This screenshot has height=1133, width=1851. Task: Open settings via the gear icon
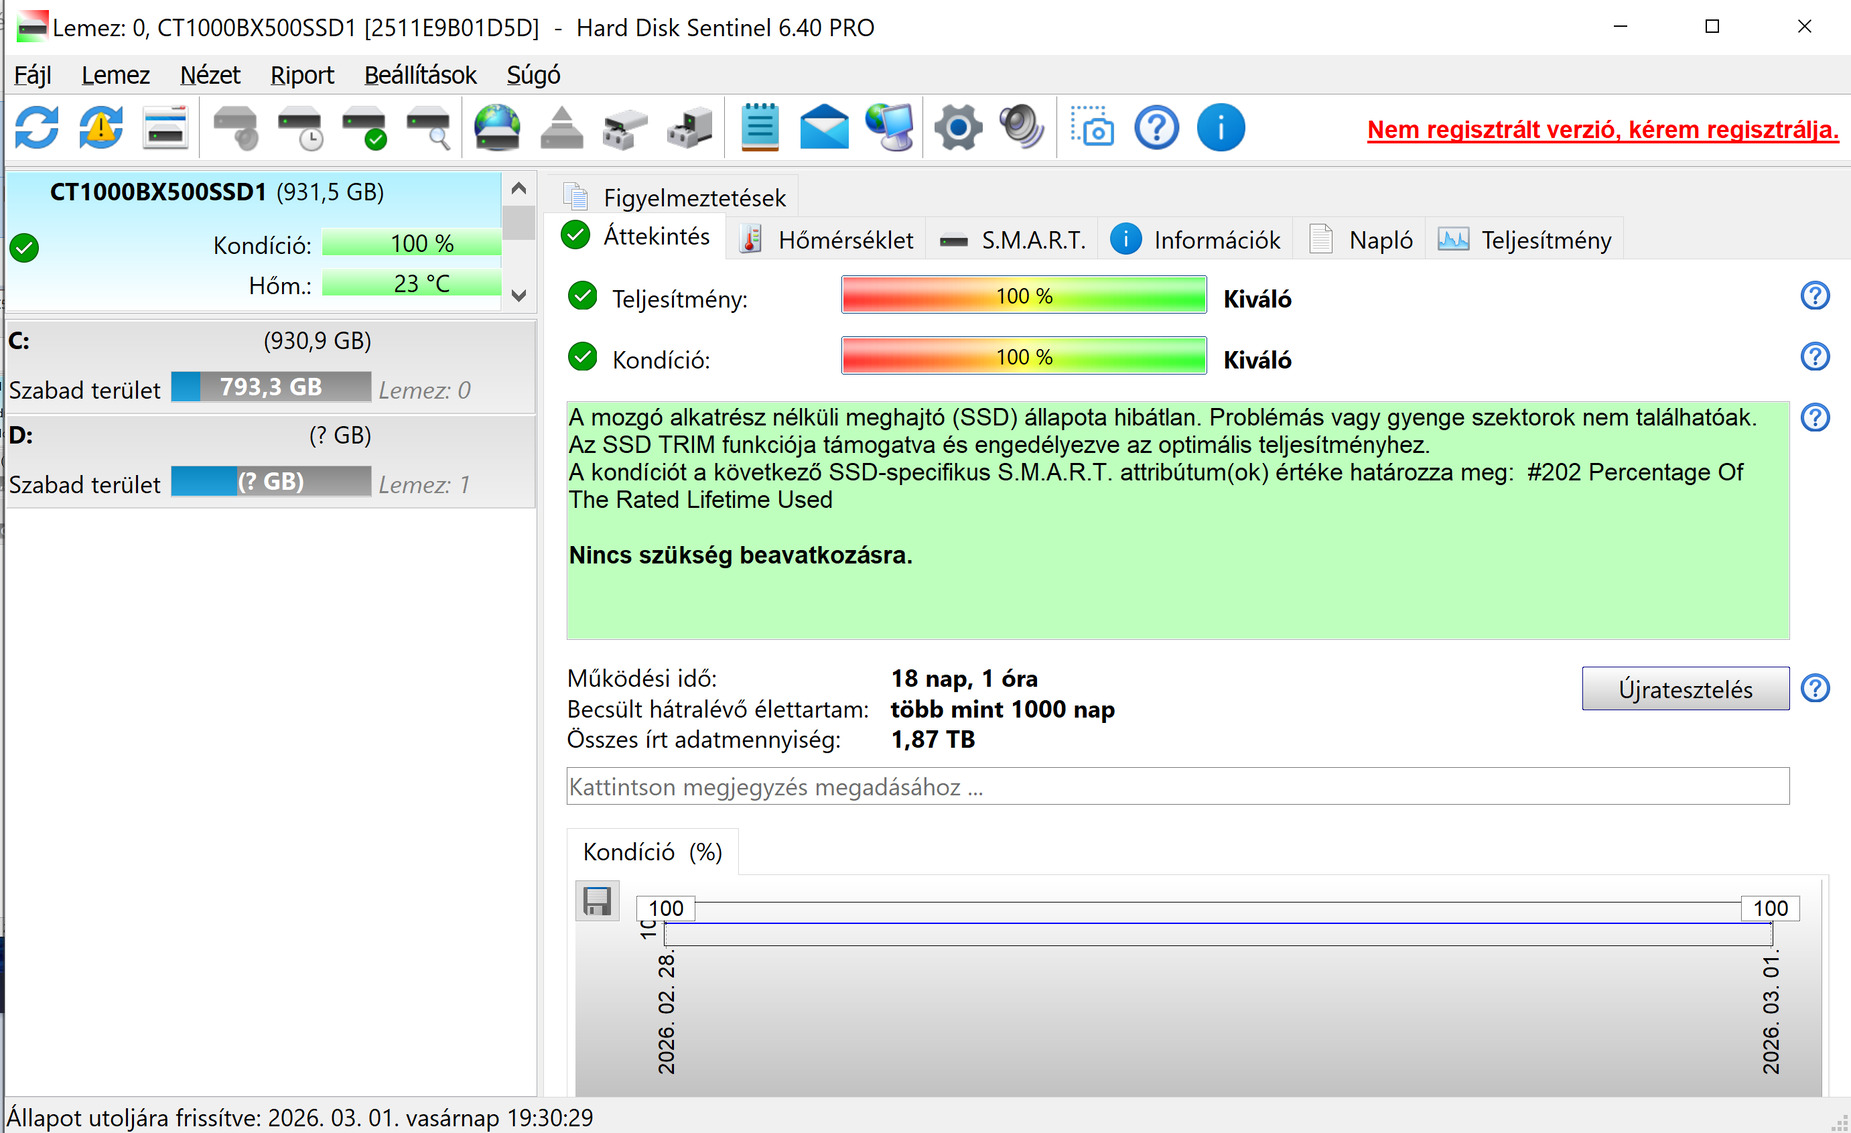[x=958, y=128]
